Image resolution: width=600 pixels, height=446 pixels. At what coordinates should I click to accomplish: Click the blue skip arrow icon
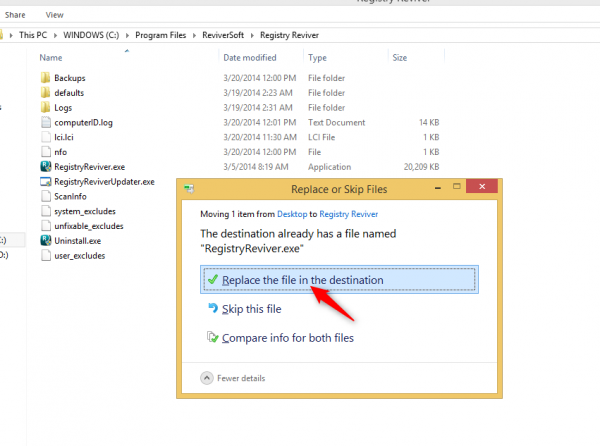point(213,308)
